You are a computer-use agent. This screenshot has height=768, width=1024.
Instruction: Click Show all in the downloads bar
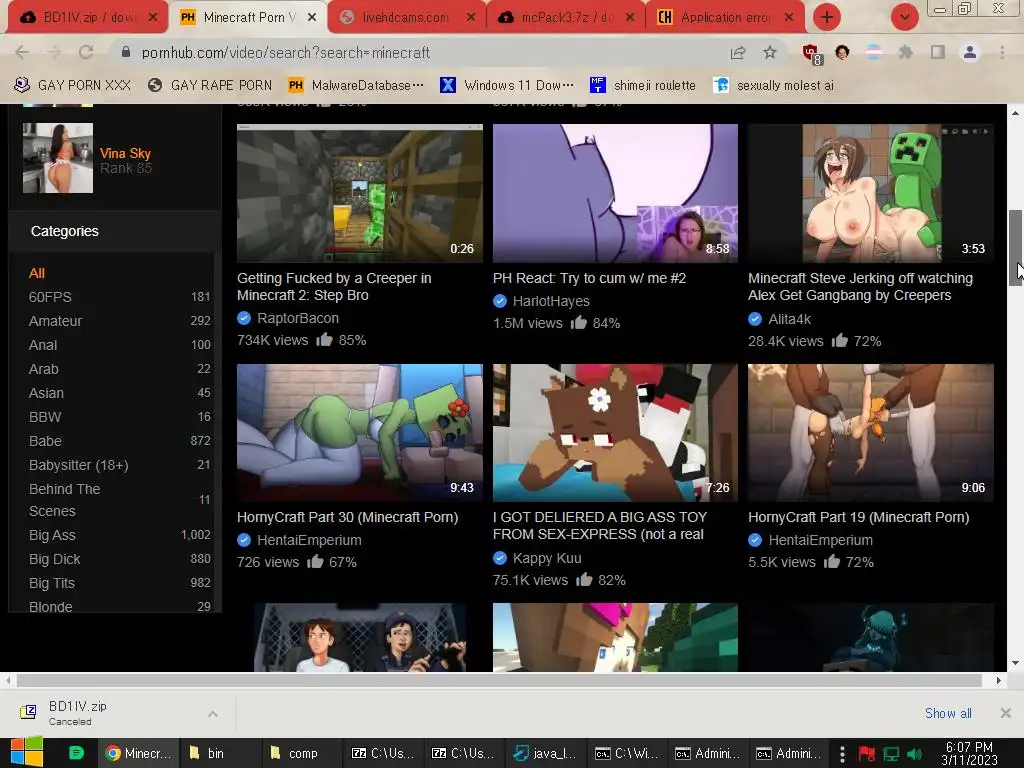(948, 713)
